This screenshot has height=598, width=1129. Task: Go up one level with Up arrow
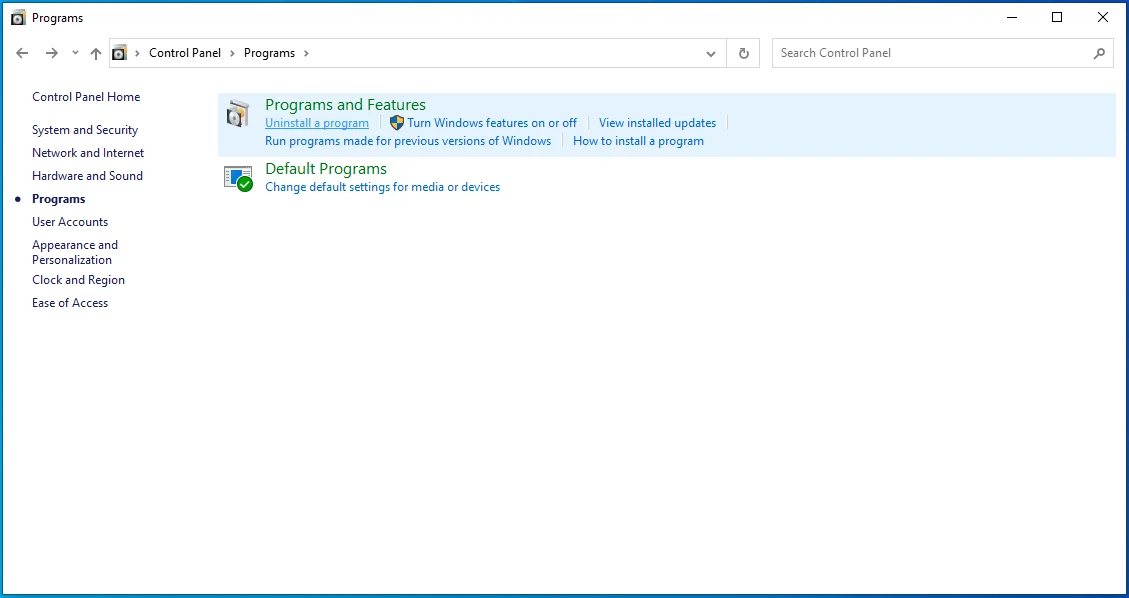click(x=96, y=53)
